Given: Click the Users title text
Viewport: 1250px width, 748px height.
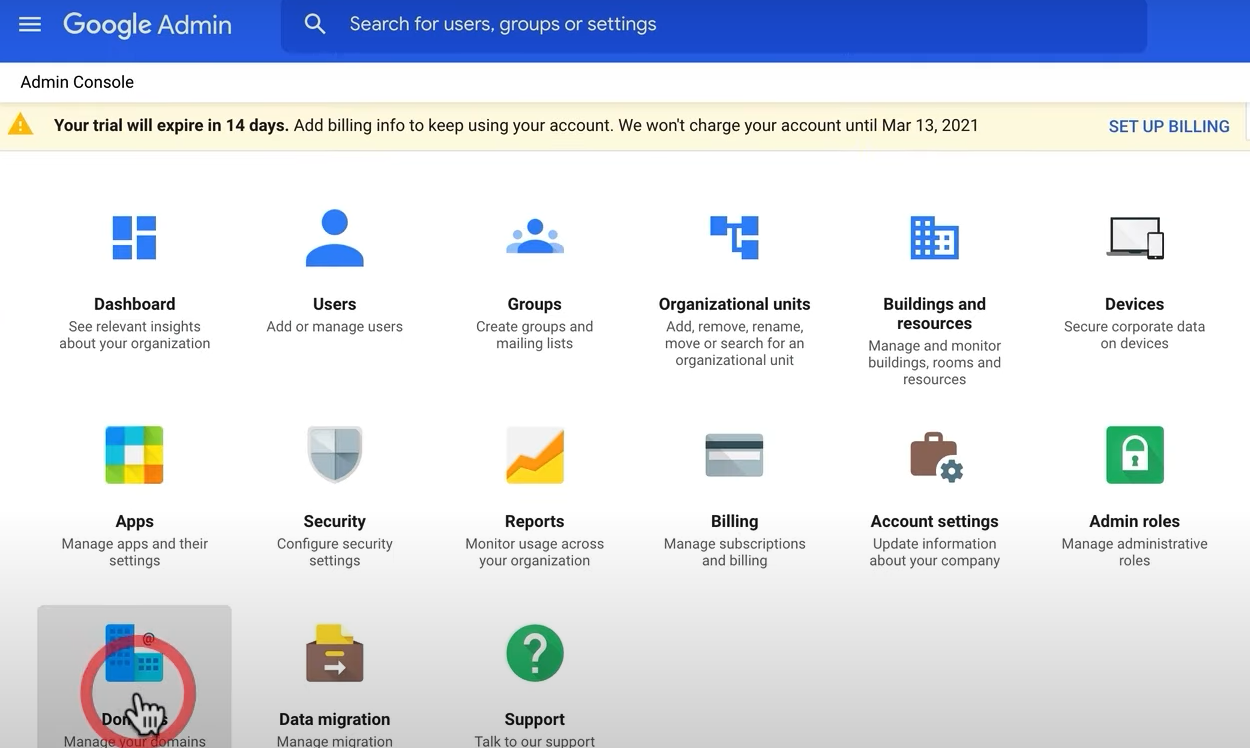Looking at the screenshot, I should click(334, 304).
